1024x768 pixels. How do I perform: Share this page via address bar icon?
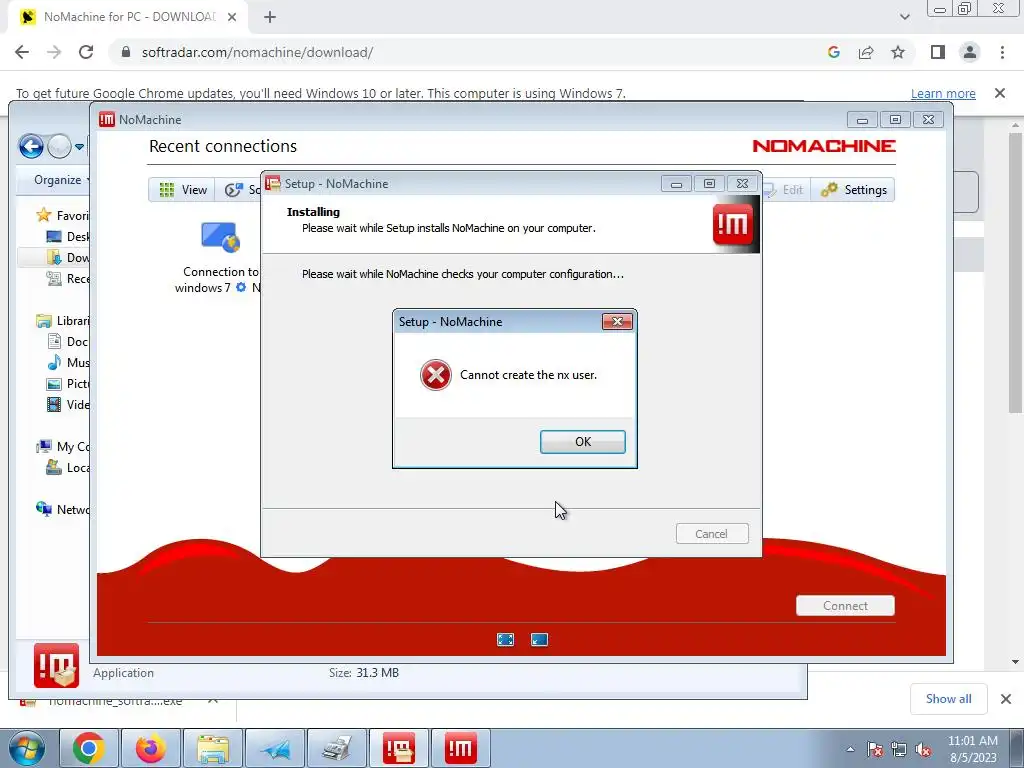click(x=866, y=52)
